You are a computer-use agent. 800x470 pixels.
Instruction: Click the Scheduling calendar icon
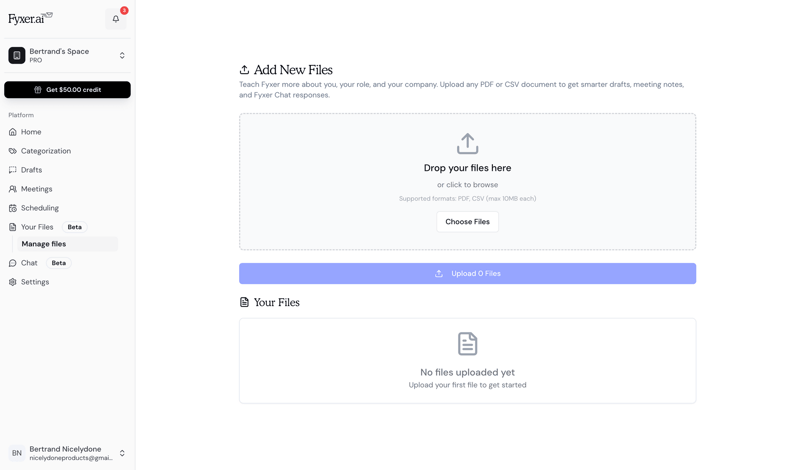[13, 208]
